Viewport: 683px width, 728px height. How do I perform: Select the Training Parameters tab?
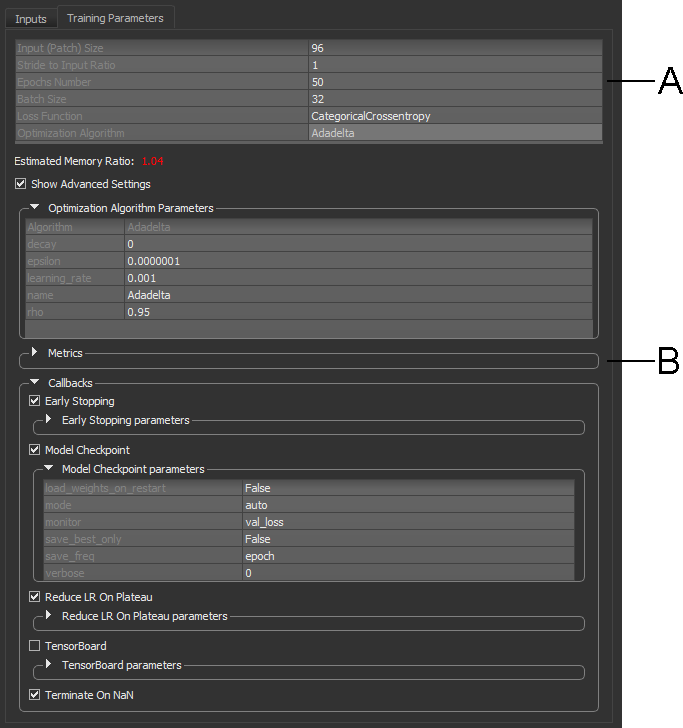116,18
